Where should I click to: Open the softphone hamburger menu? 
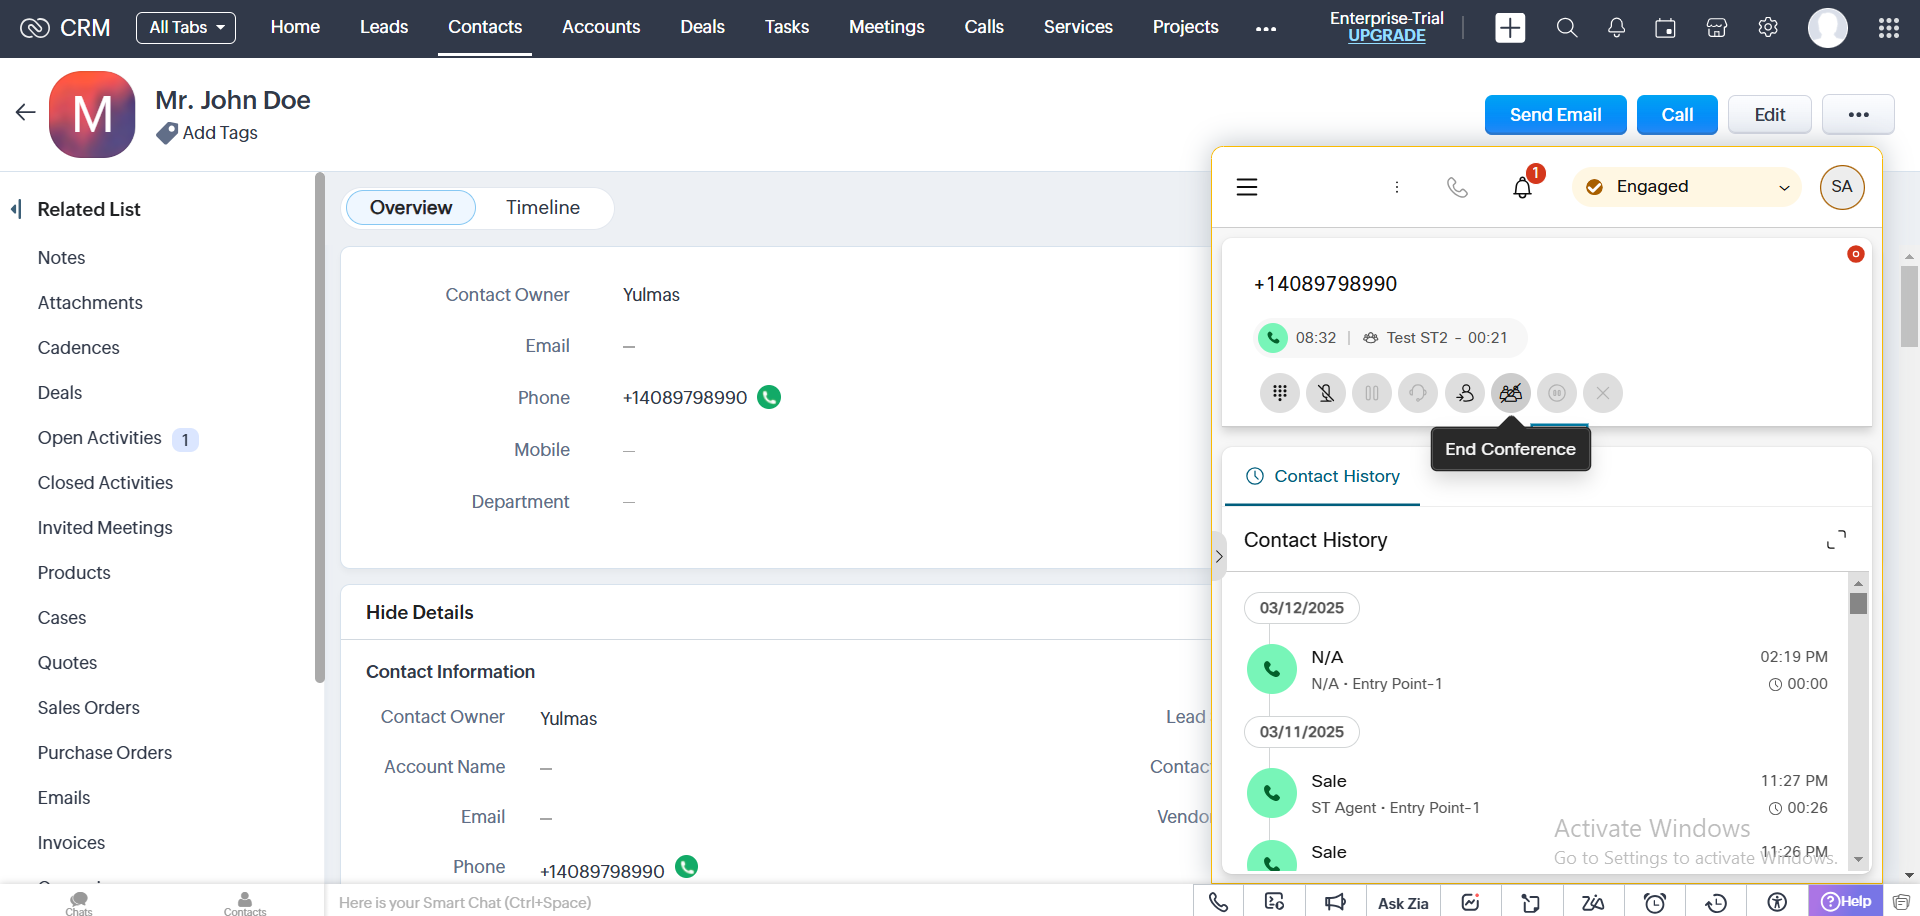pos(1246,187)
